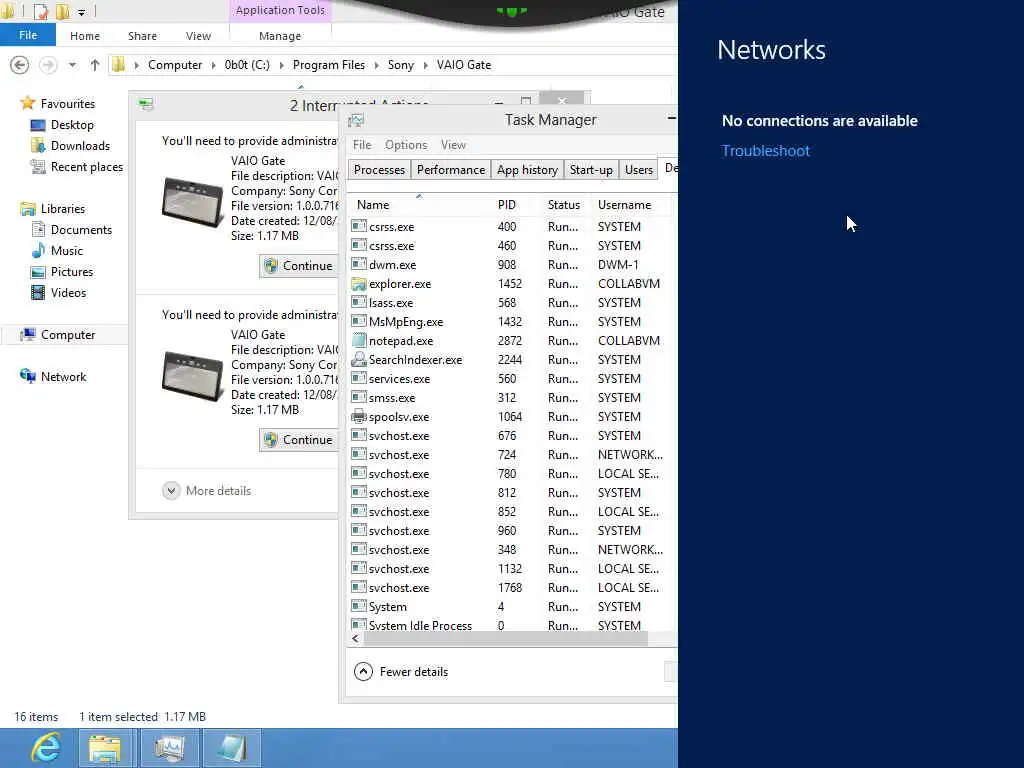Expand dropdown arrow after Program Files breadcrumb
The image size is (1024, 768).
[x=377, y=65]
